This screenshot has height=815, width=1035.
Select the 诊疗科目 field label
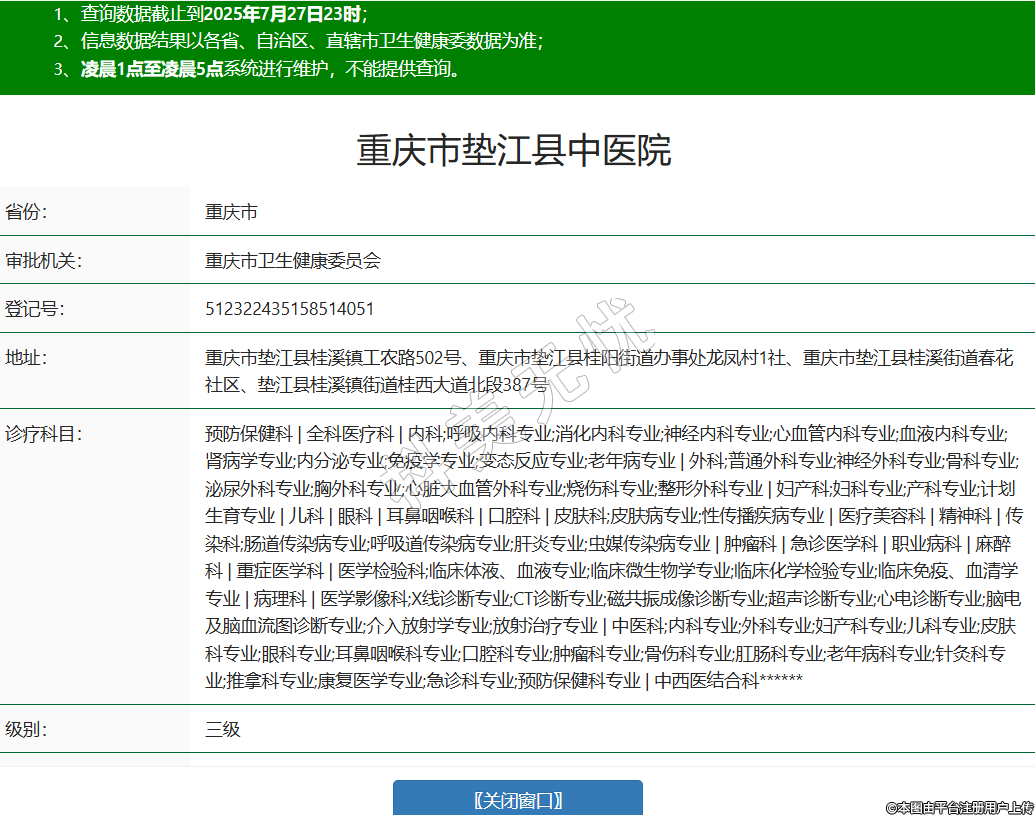click(43, 434)
